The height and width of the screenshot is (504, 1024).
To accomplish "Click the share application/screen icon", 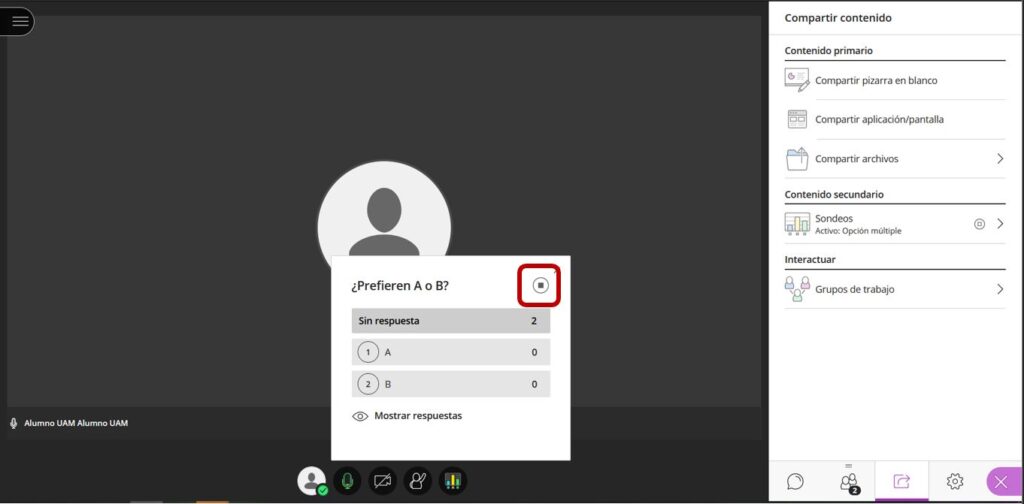I will coord(797,119).
